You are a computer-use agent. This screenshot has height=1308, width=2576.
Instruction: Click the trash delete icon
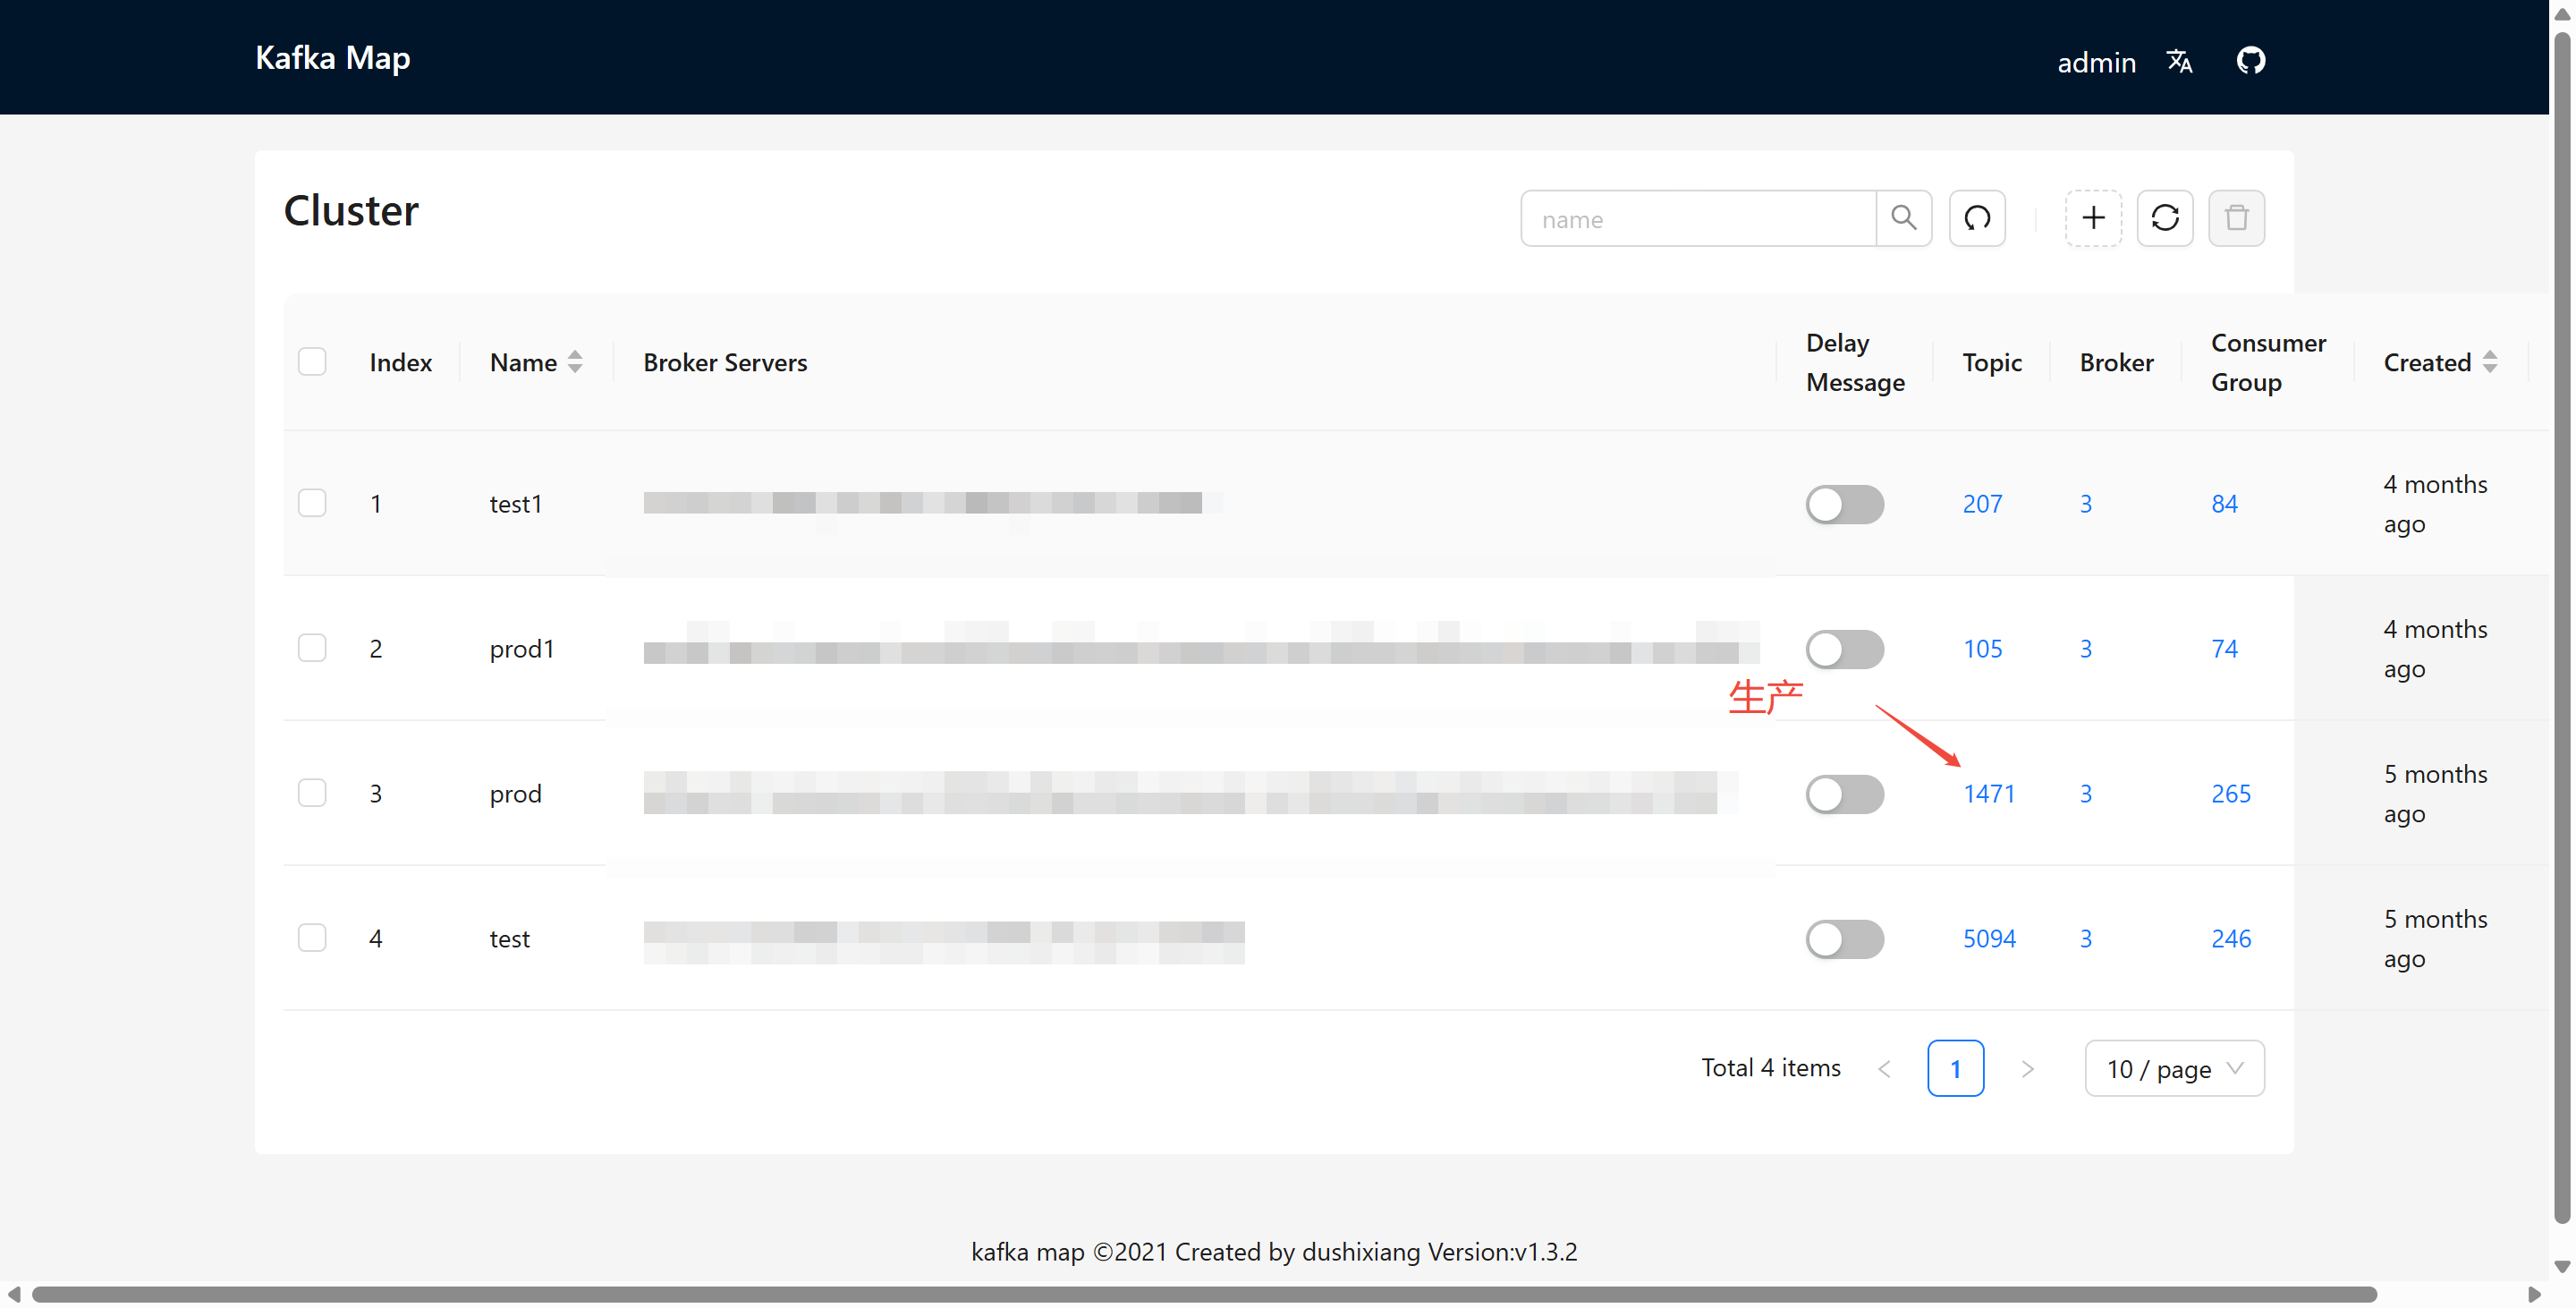2236,218
